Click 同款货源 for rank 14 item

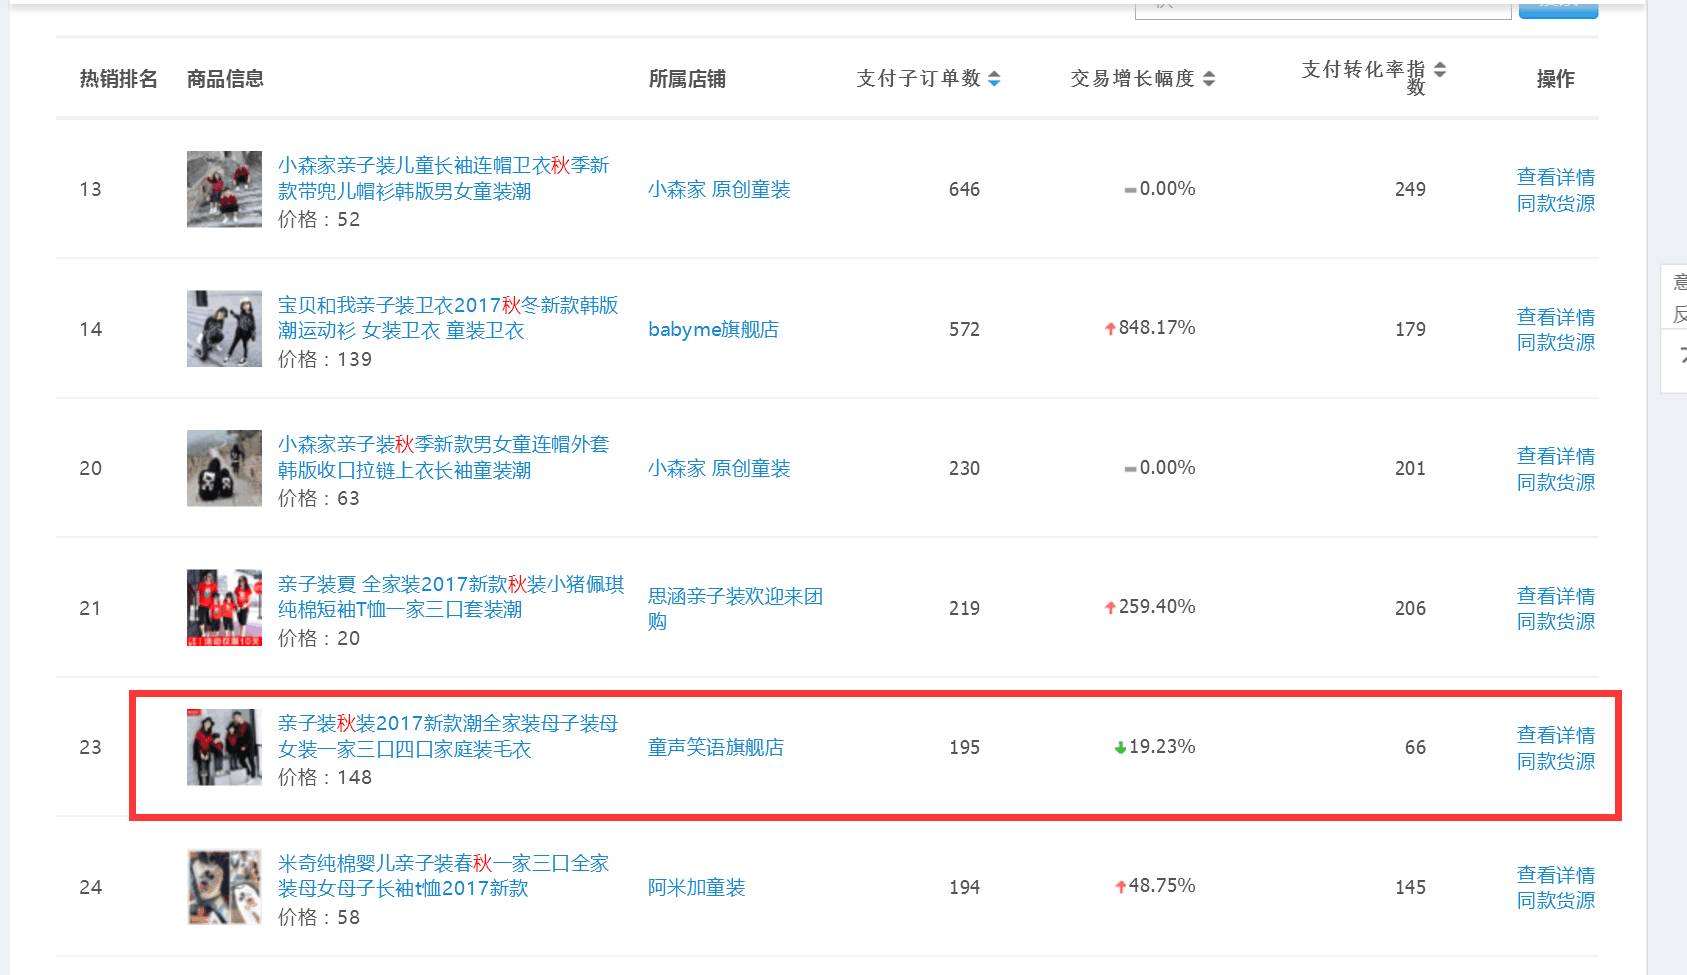coord(1556,342)
